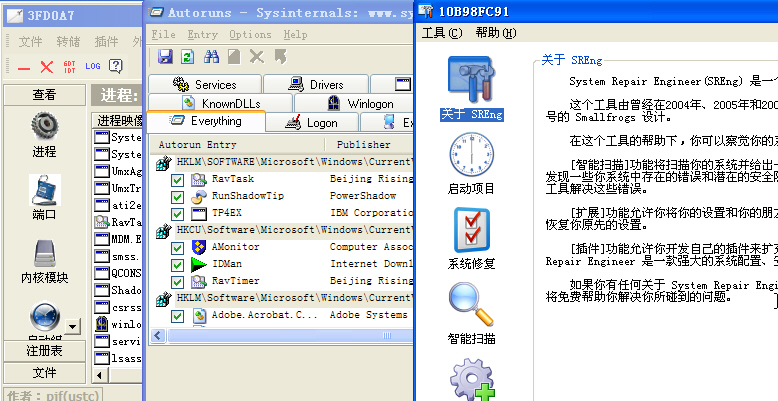Uncheck the TP4EX autorun entry
This screenshot has width=778, height=401.
tap(177, 214)
